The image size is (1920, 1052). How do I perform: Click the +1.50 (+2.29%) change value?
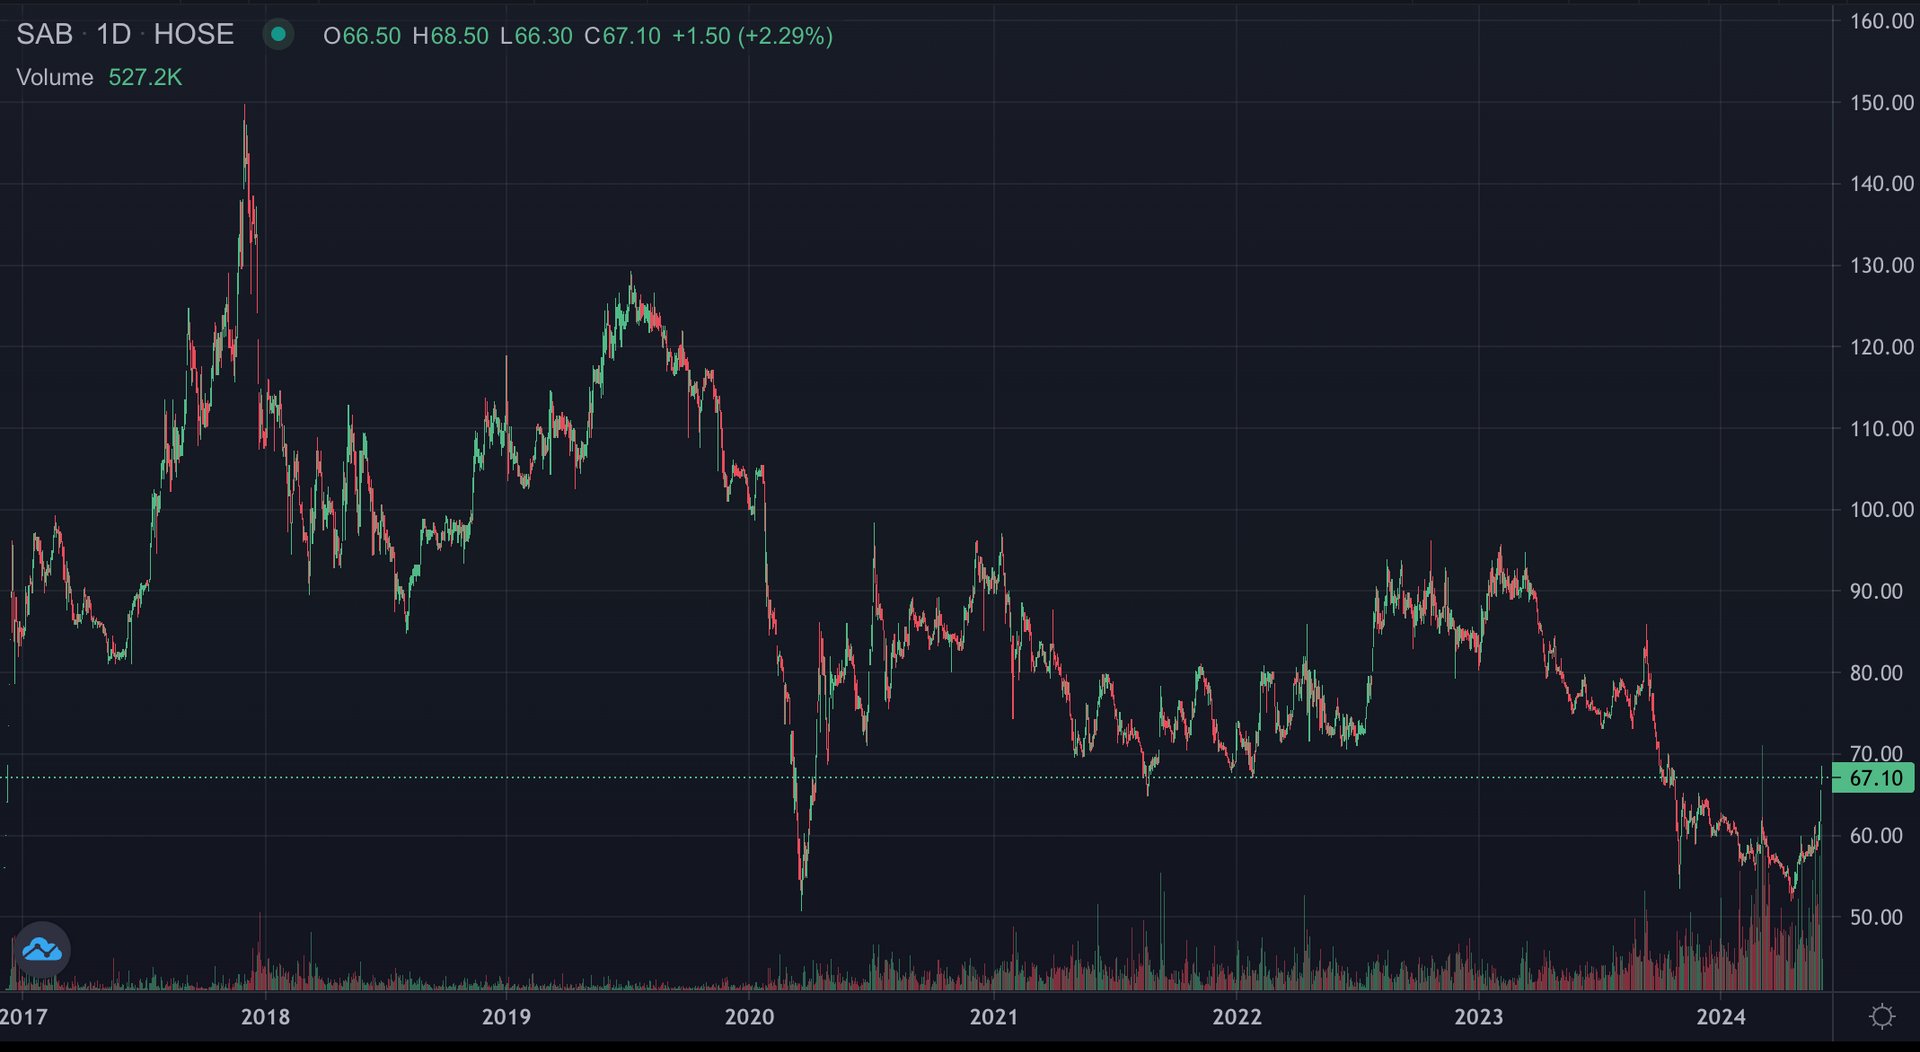click(752, 36)
